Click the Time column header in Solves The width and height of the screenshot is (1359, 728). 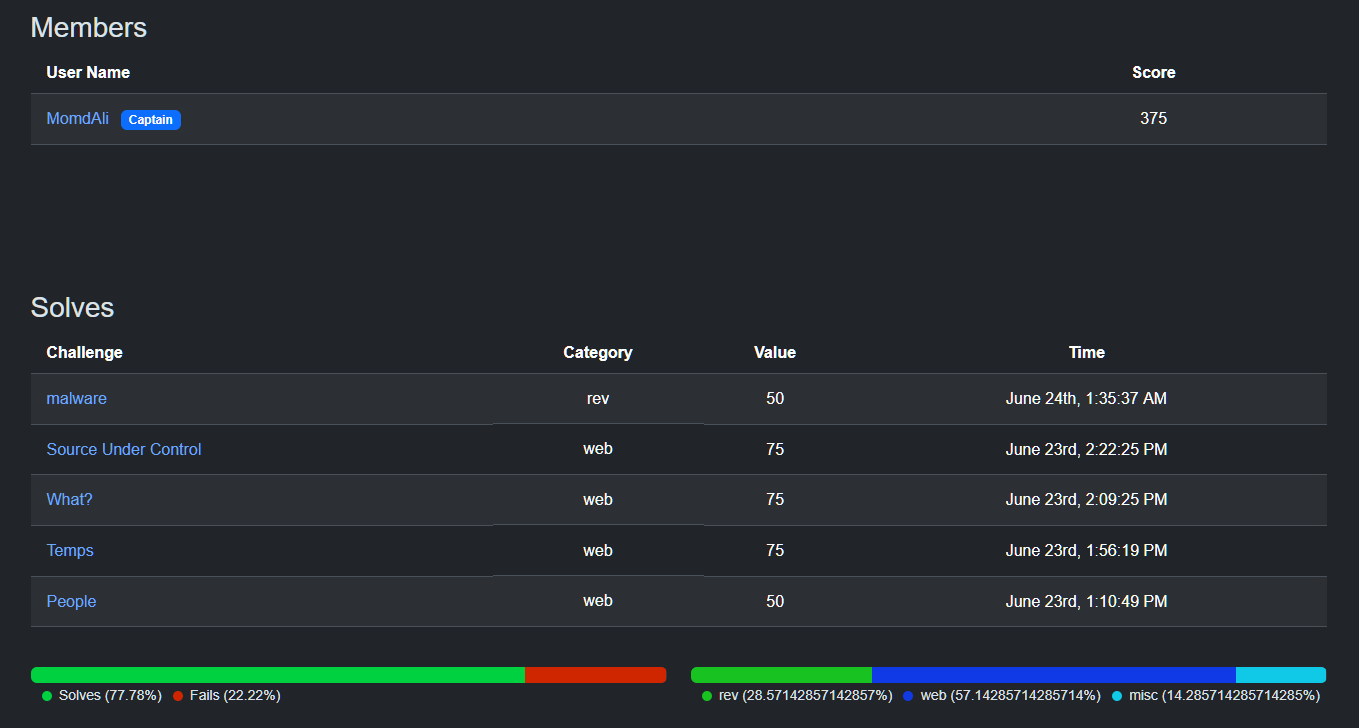1087,353
